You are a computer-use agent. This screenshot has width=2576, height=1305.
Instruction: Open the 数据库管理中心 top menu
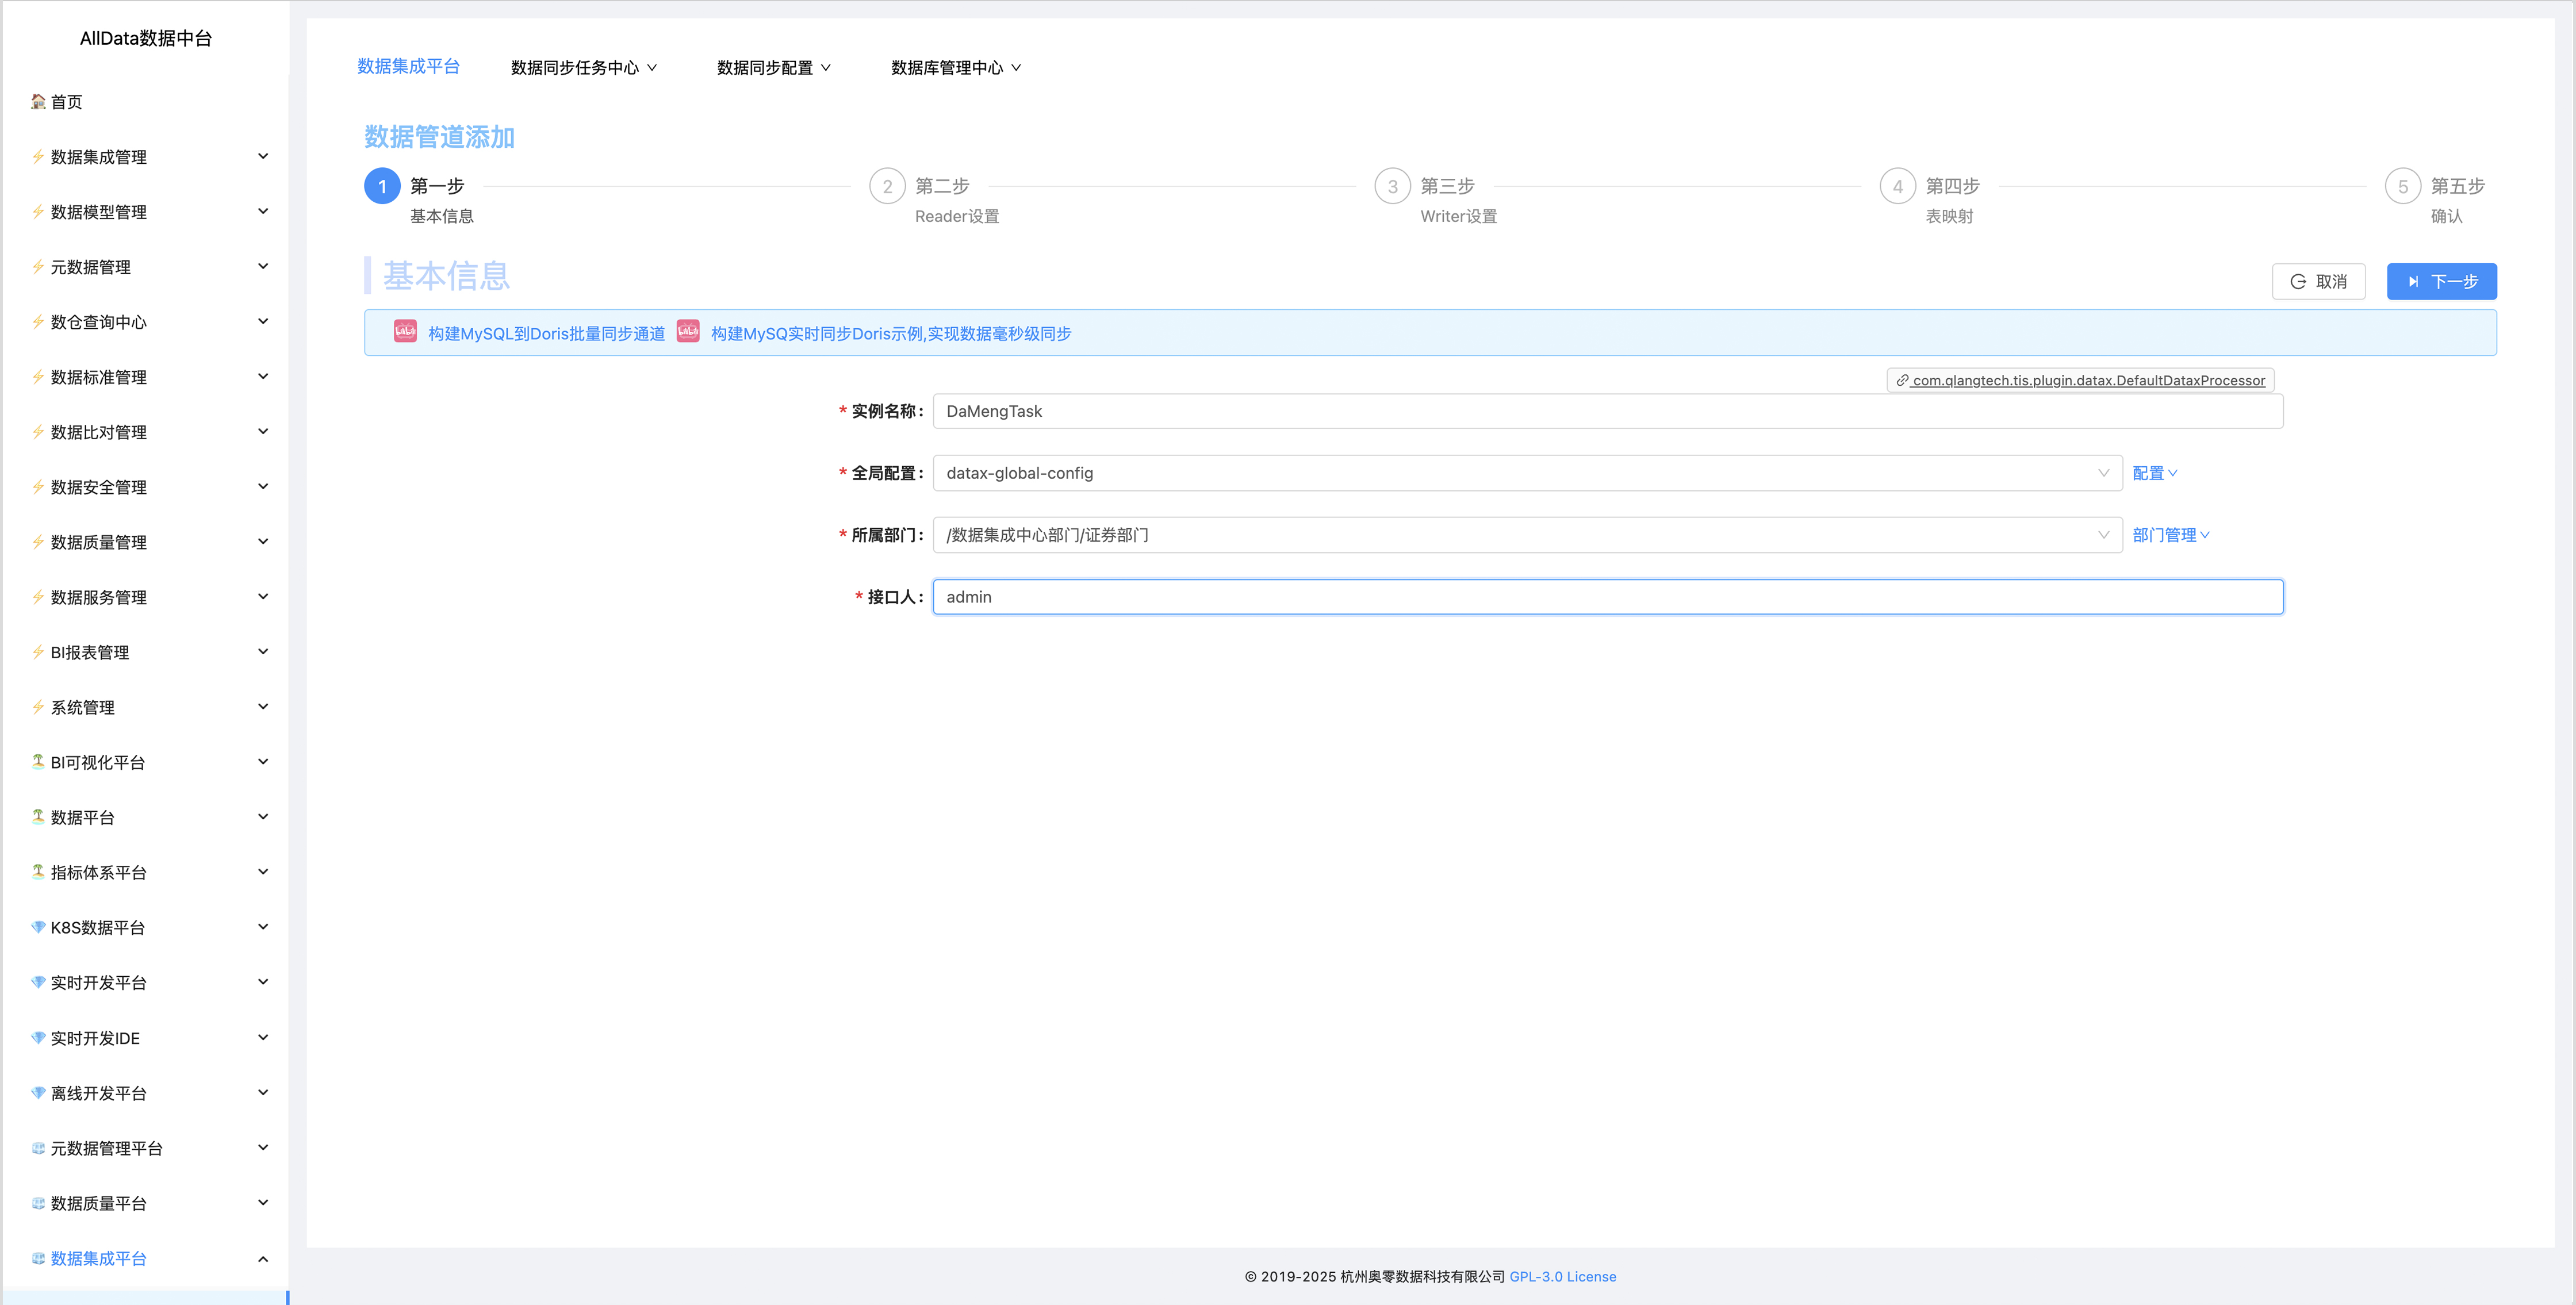[955, 68]
